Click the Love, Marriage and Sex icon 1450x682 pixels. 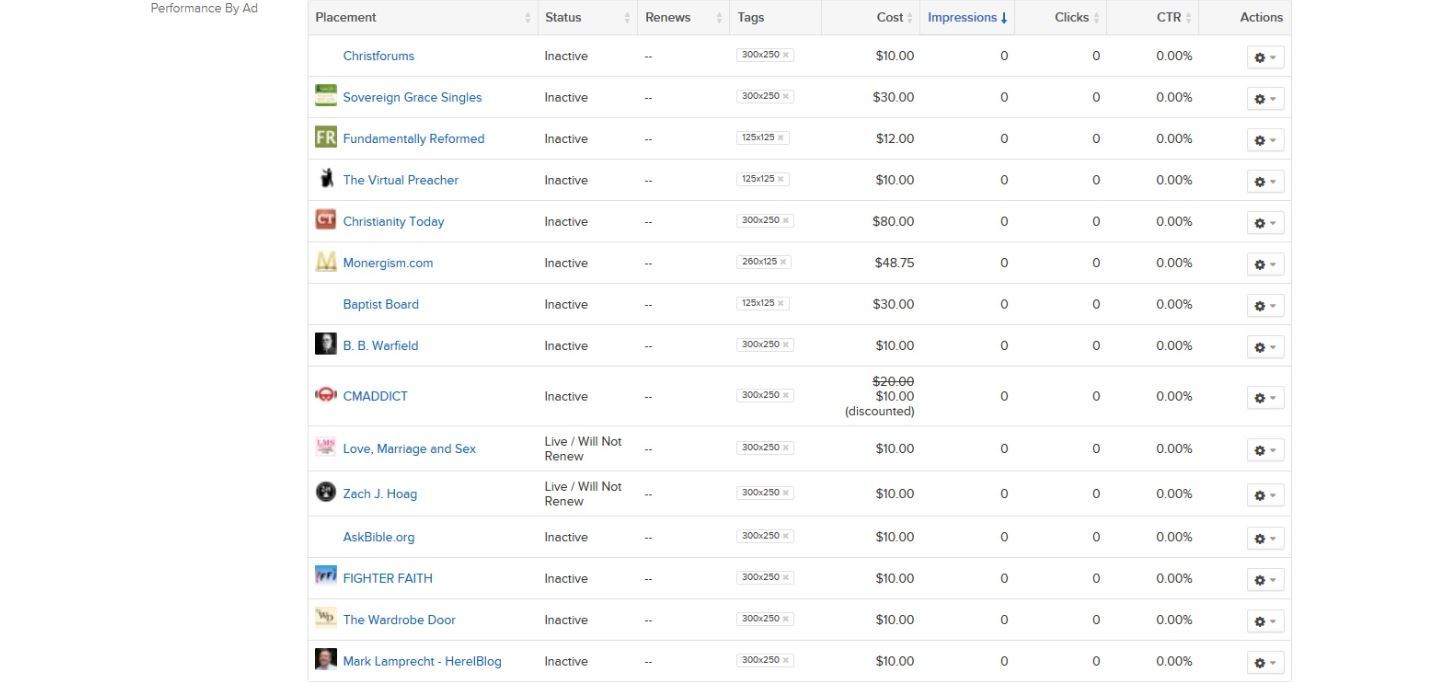point(326,447)
